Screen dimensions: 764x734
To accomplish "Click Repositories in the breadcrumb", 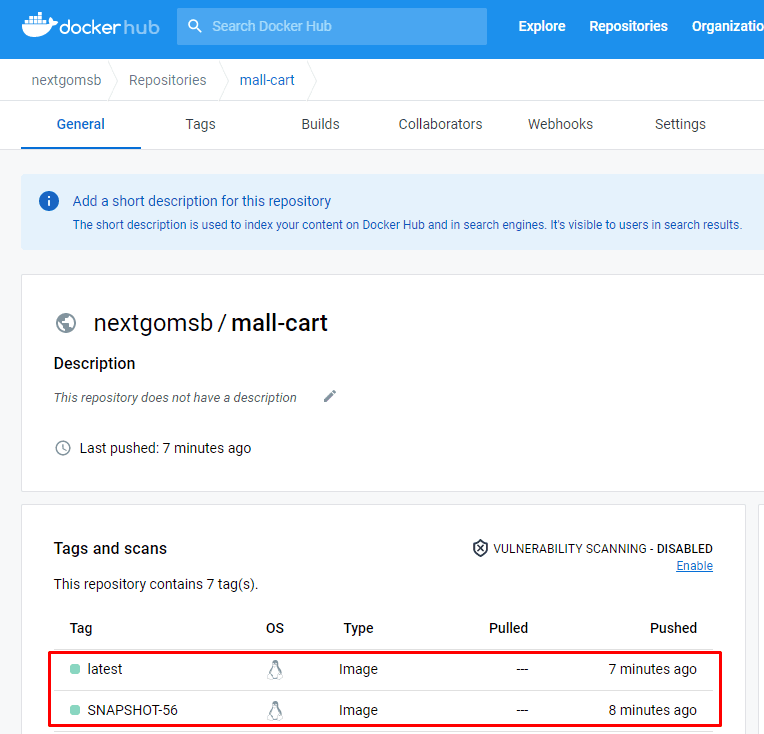I will (x=168, y=80).
